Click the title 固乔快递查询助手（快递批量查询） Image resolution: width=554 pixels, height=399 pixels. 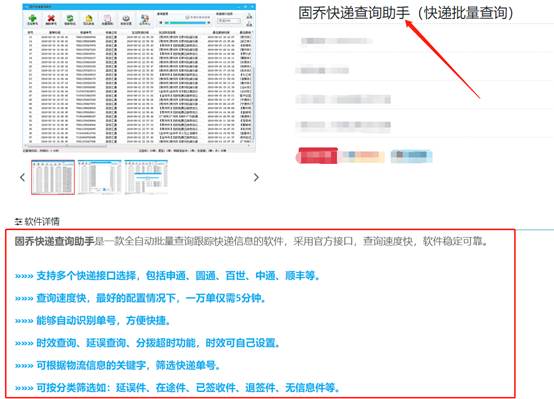406,13
